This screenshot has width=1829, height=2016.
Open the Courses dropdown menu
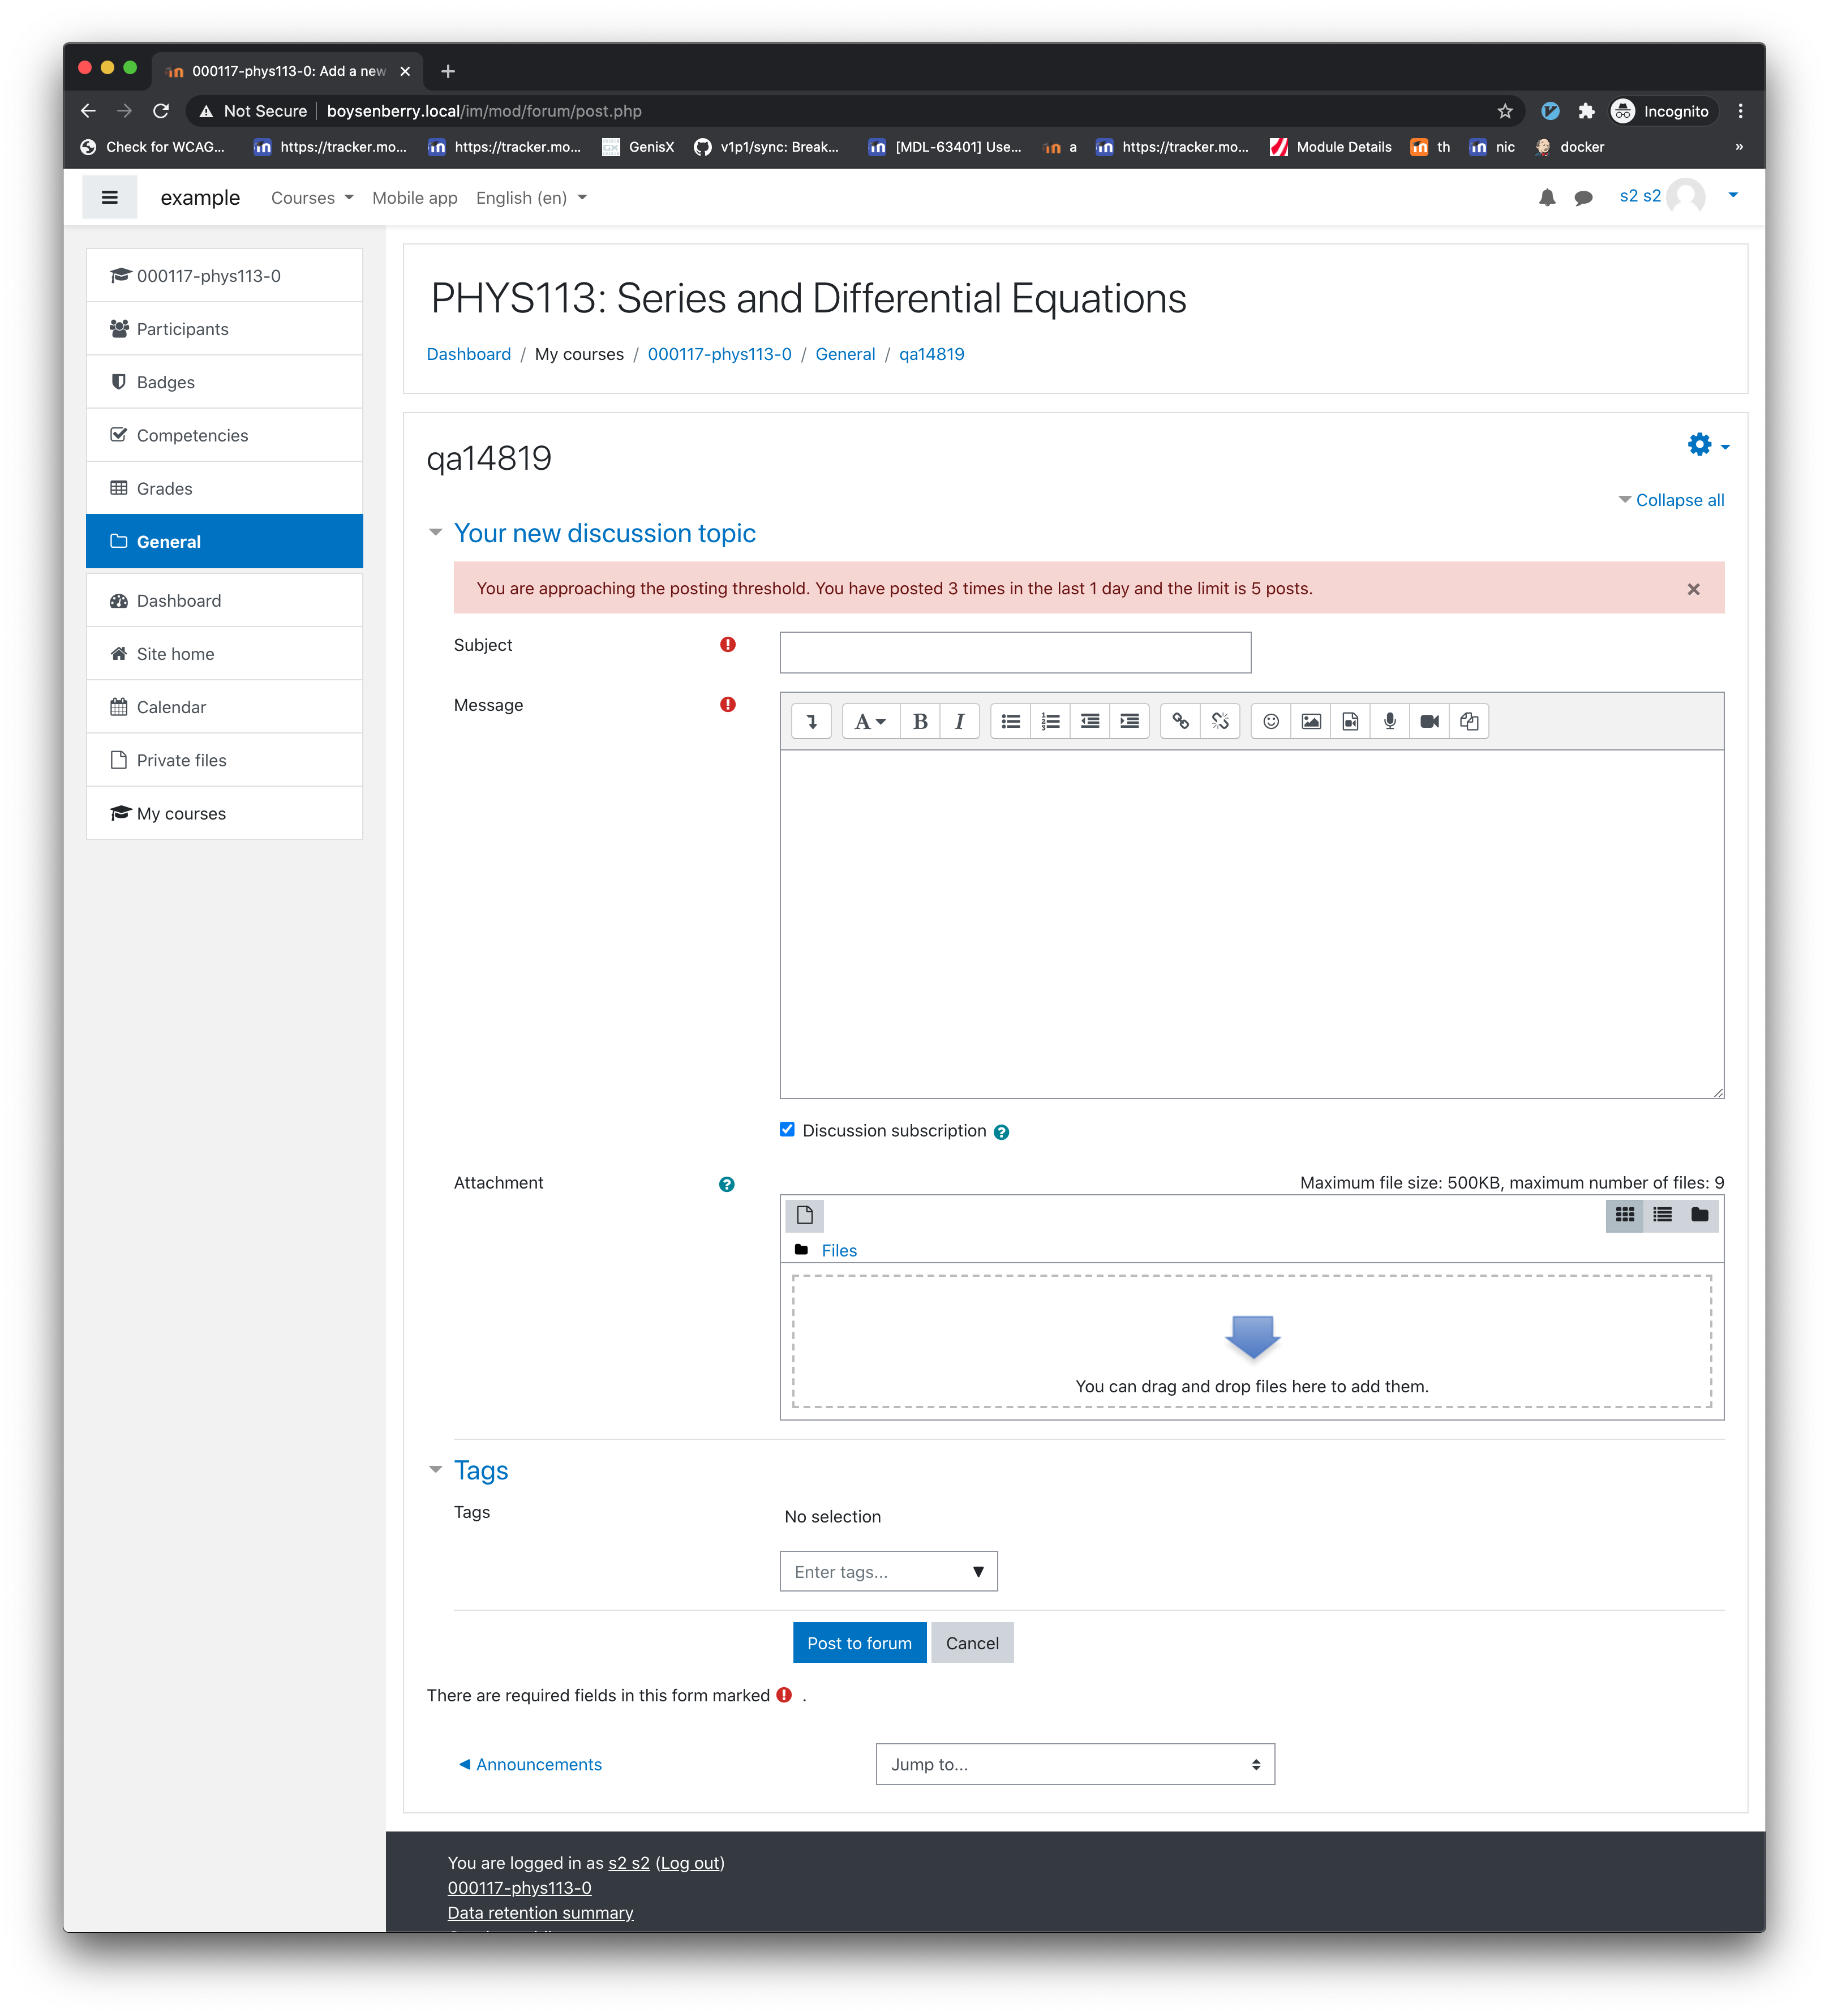coord(312,198)
